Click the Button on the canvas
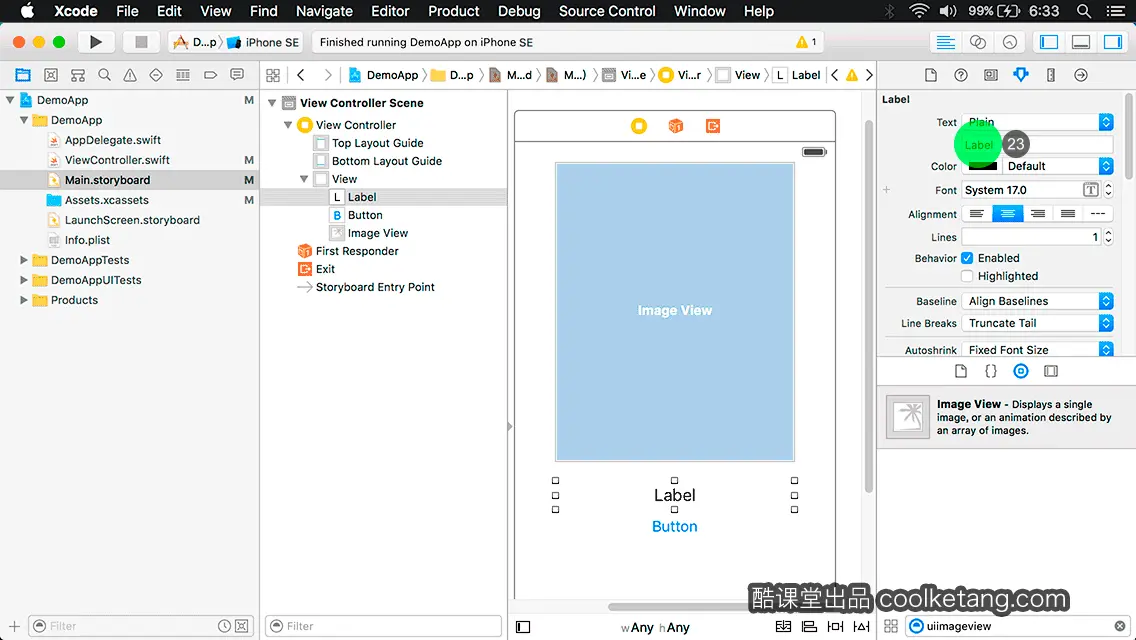The image size is (1136, 640). tap(674, 526)
